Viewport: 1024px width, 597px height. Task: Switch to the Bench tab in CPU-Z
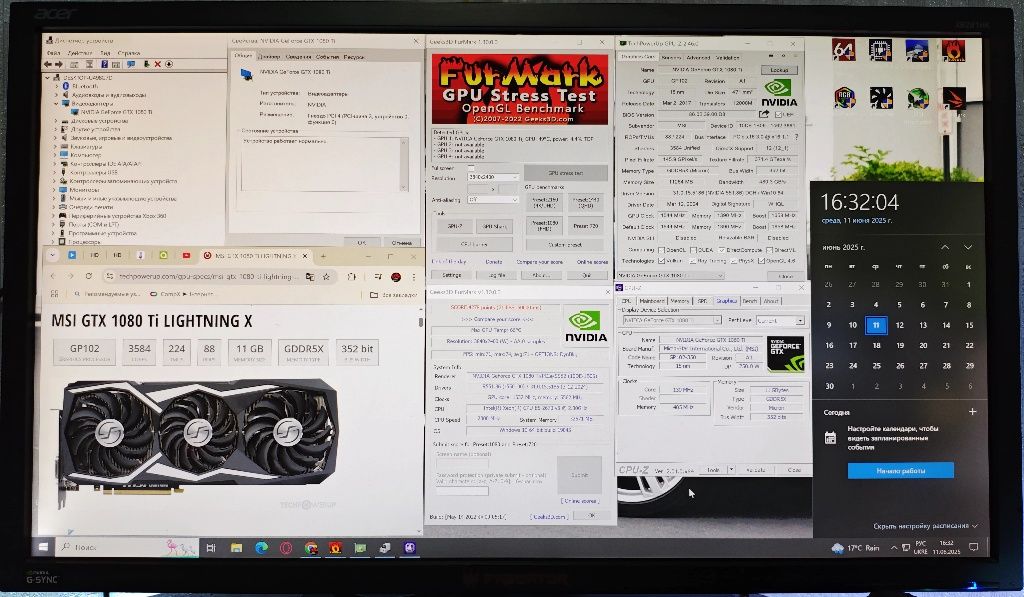750,301
